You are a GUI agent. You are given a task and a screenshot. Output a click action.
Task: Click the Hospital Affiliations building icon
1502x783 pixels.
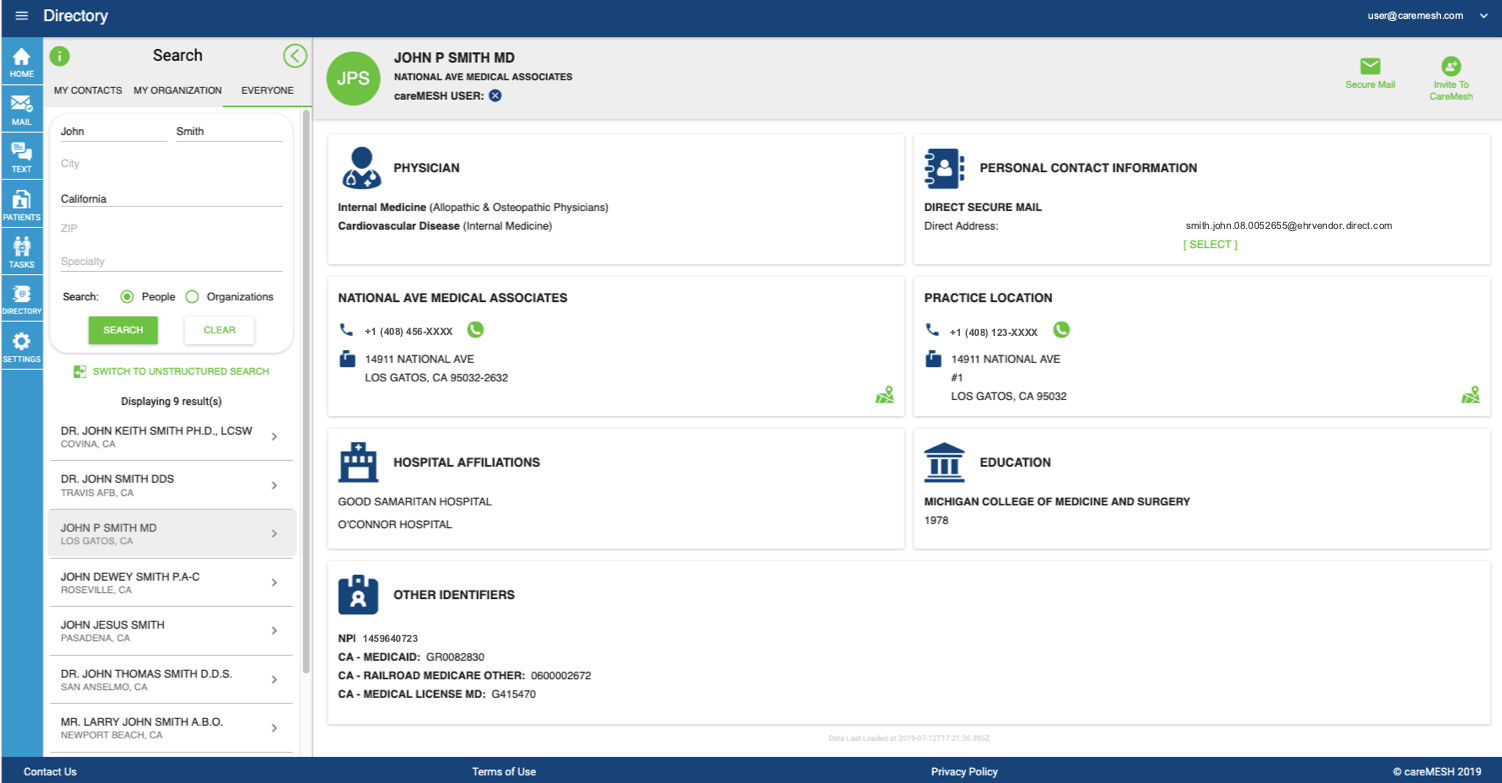(358, 462)
